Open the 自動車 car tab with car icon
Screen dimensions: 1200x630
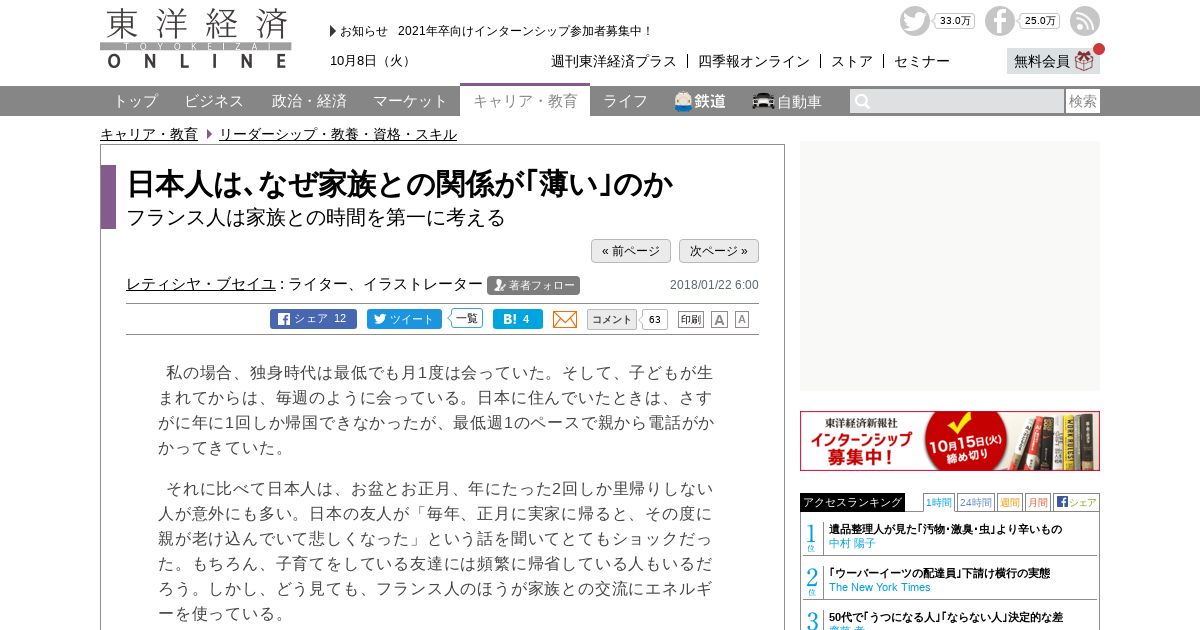pyautogui.click(x=787, y=101)
